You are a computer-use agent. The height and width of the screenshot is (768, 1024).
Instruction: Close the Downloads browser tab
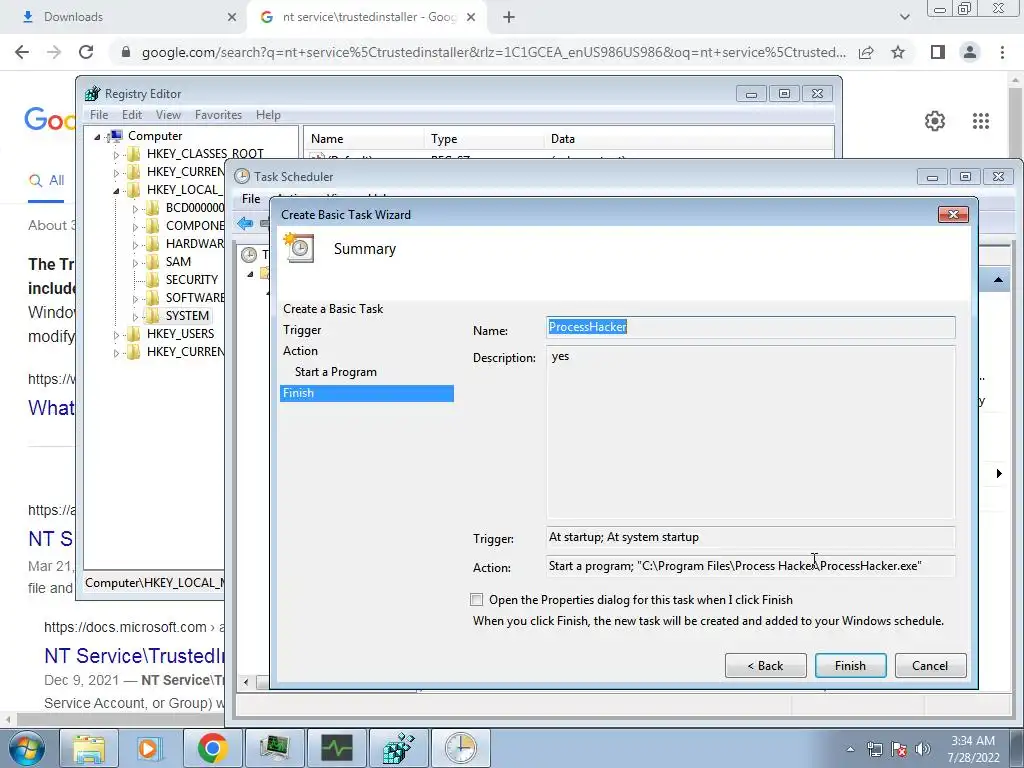[232, 18]
